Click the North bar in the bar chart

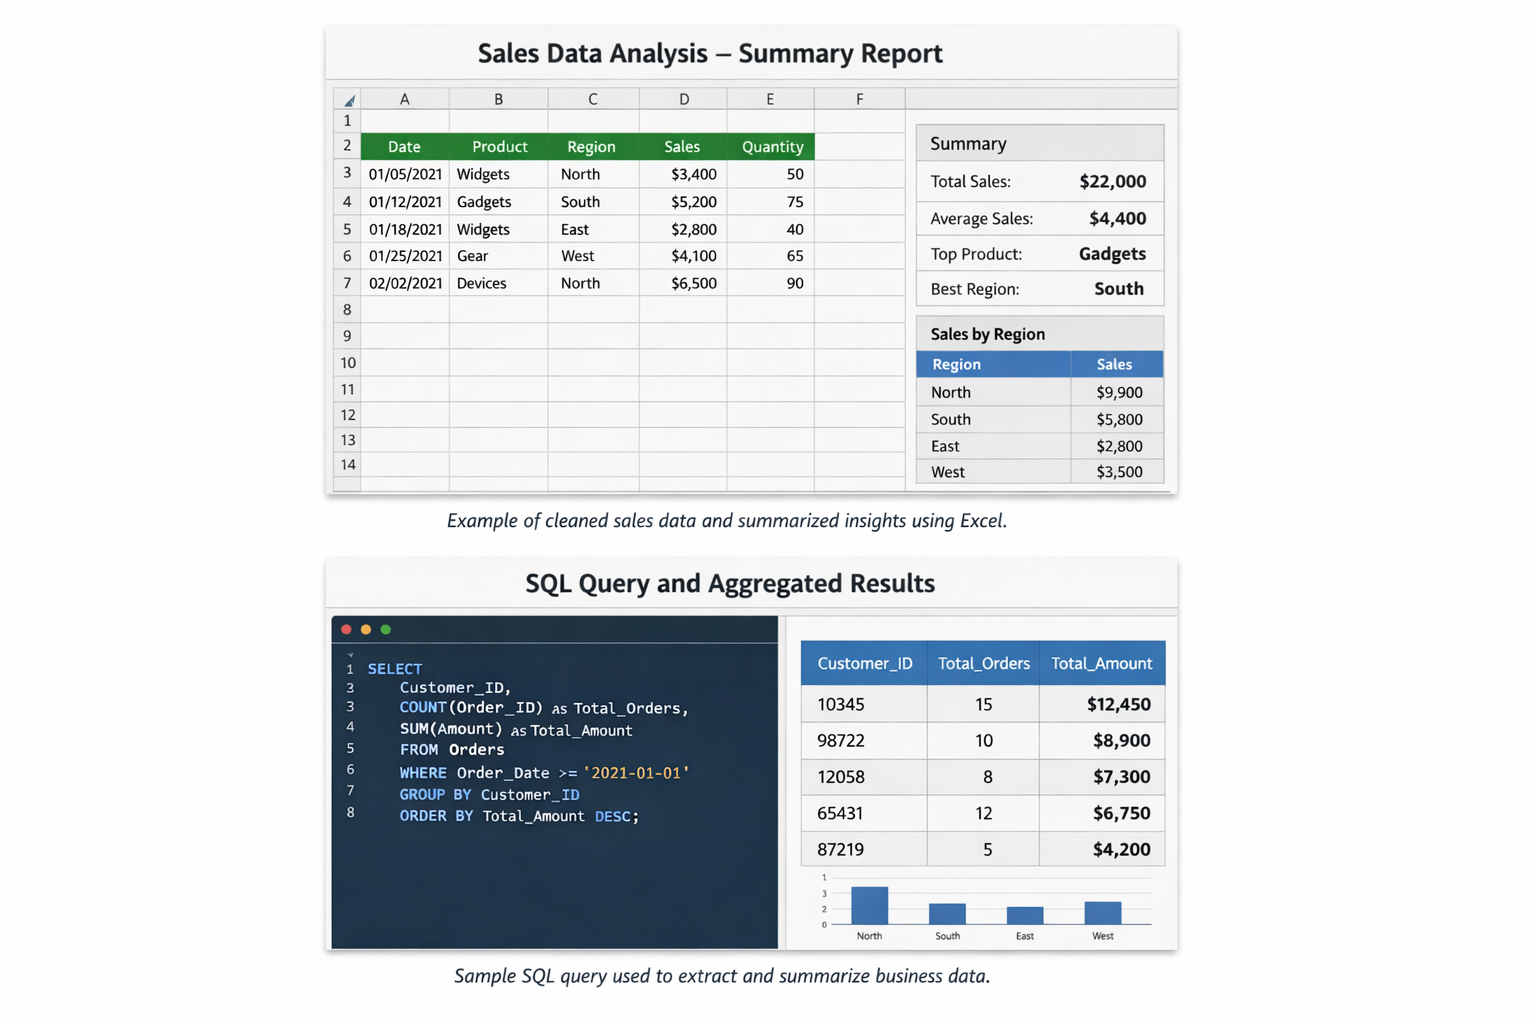click(869, 905)
